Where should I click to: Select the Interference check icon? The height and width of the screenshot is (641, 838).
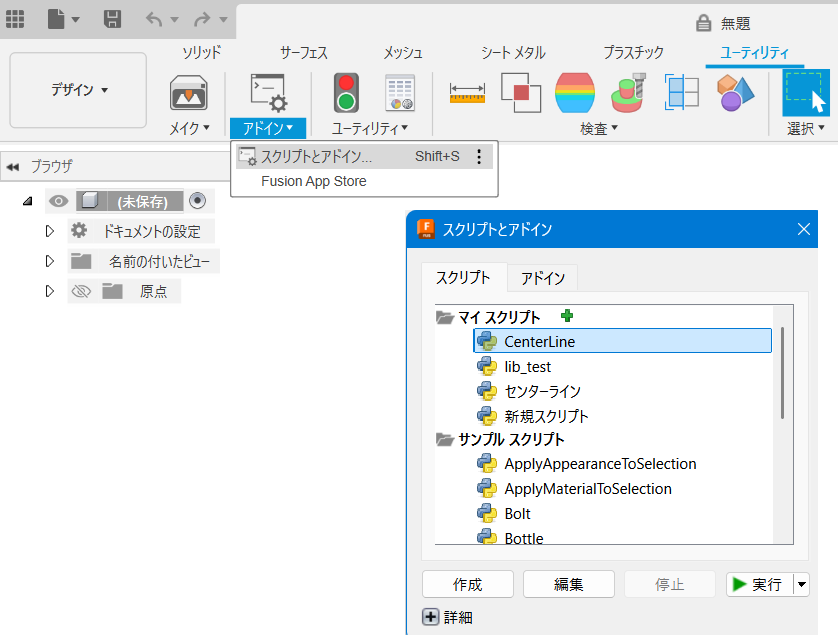521,93
